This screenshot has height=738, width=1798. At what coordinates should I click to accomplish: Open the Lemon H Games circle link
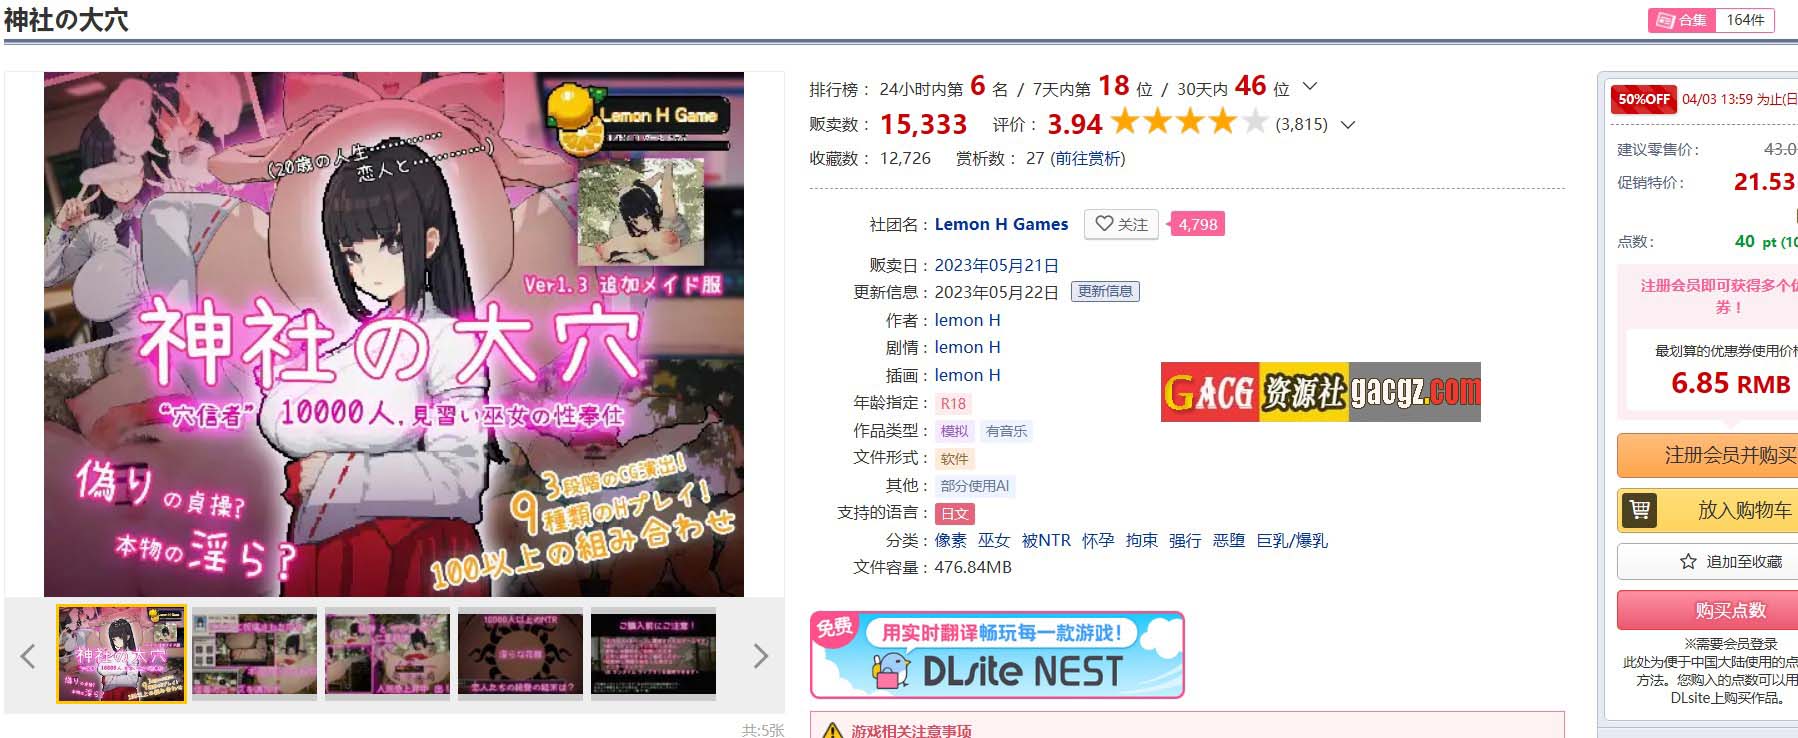[1001, 224]
